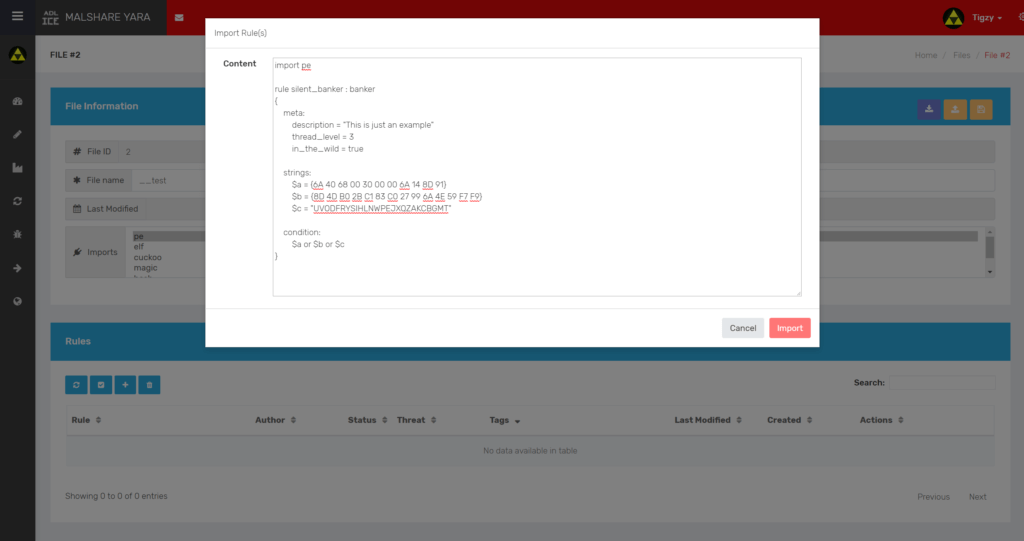Click the hamburger menu icon
This screenshot has width=1024, height=541.
pyautogui.click(x=17, y=16)
